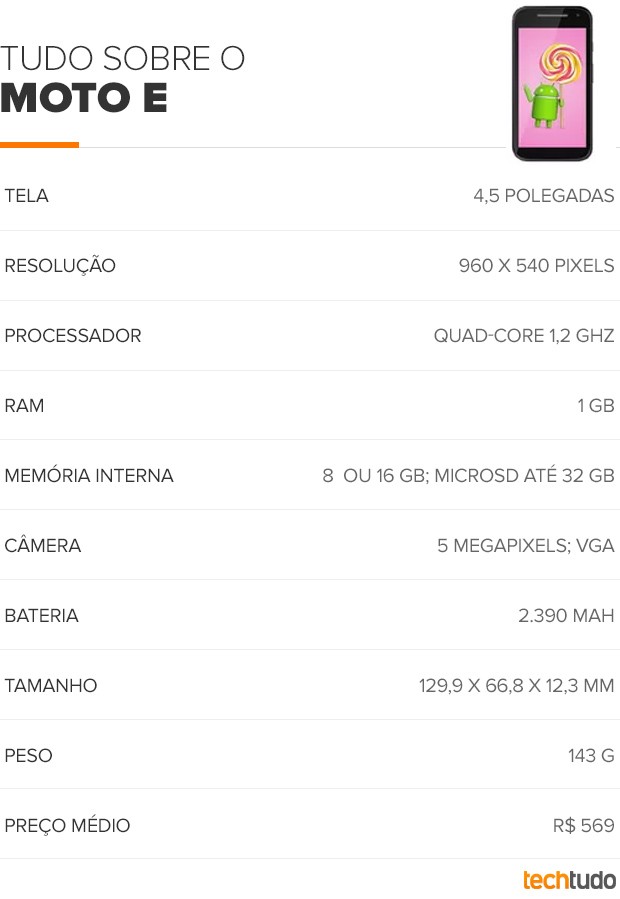Click the TUDO SOBRE O heading

coord(122,58)
